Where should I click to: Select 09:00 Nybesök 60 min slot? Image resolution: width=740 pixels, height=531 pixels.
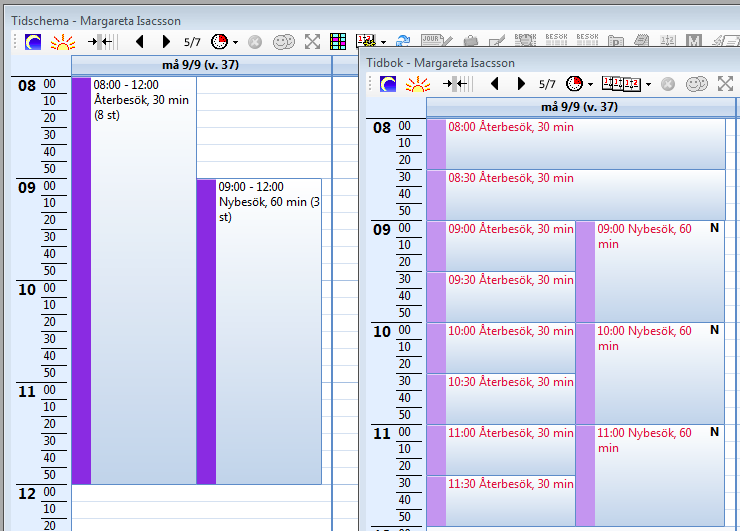tap(650, 271)
